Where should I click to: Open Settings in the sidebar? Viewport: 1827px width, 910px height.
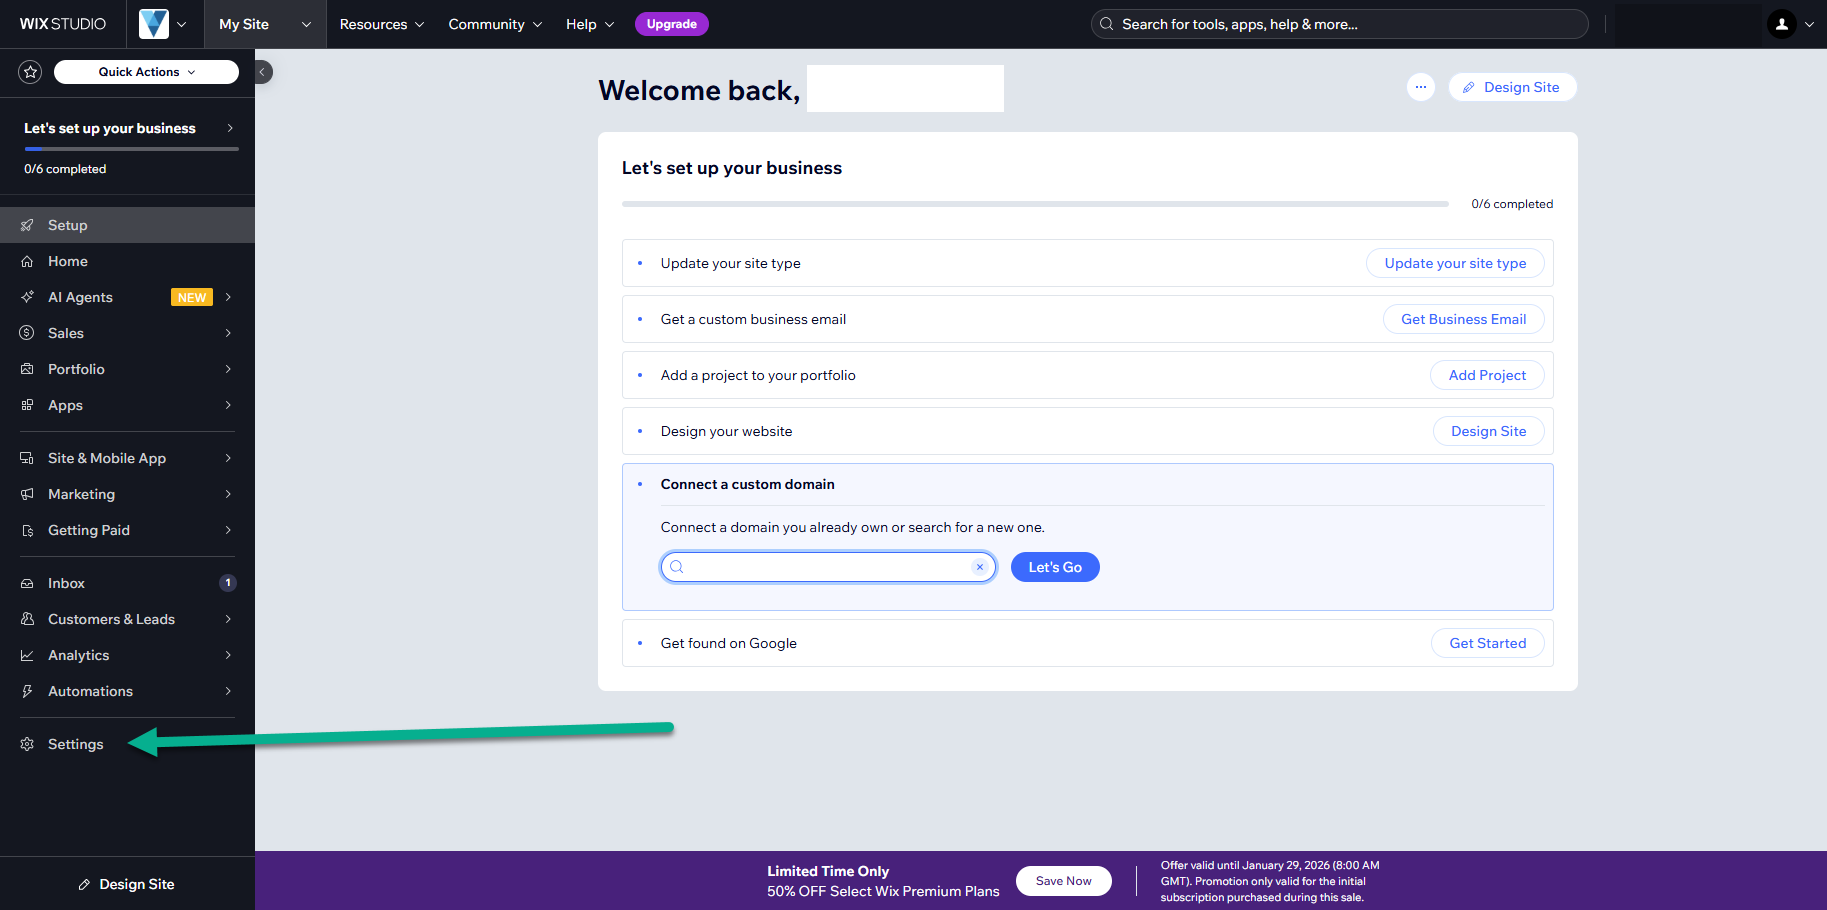[x=127, y=744]
